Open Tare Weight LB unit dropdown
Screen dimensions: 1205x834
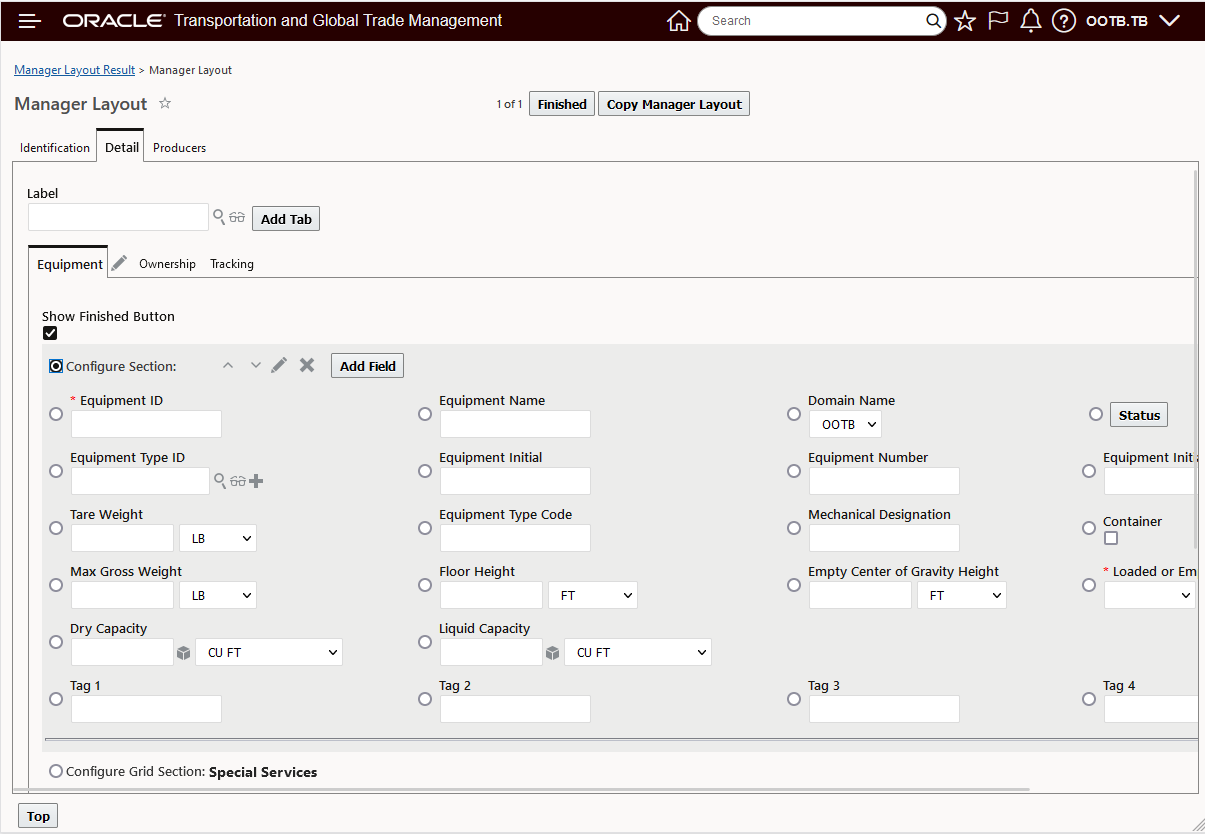(x=218, y=538)
